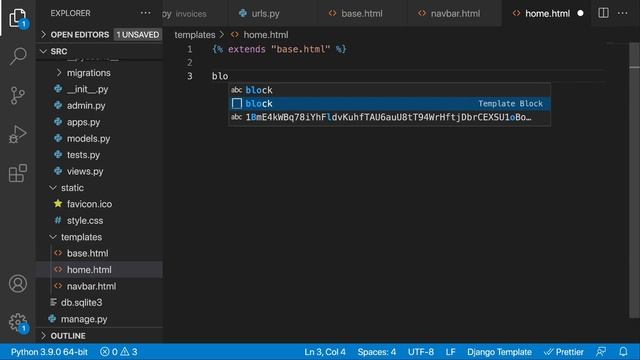Open the Accounts menu icon
The height and width of the screenshot is (360, 640).
[18, 284]
